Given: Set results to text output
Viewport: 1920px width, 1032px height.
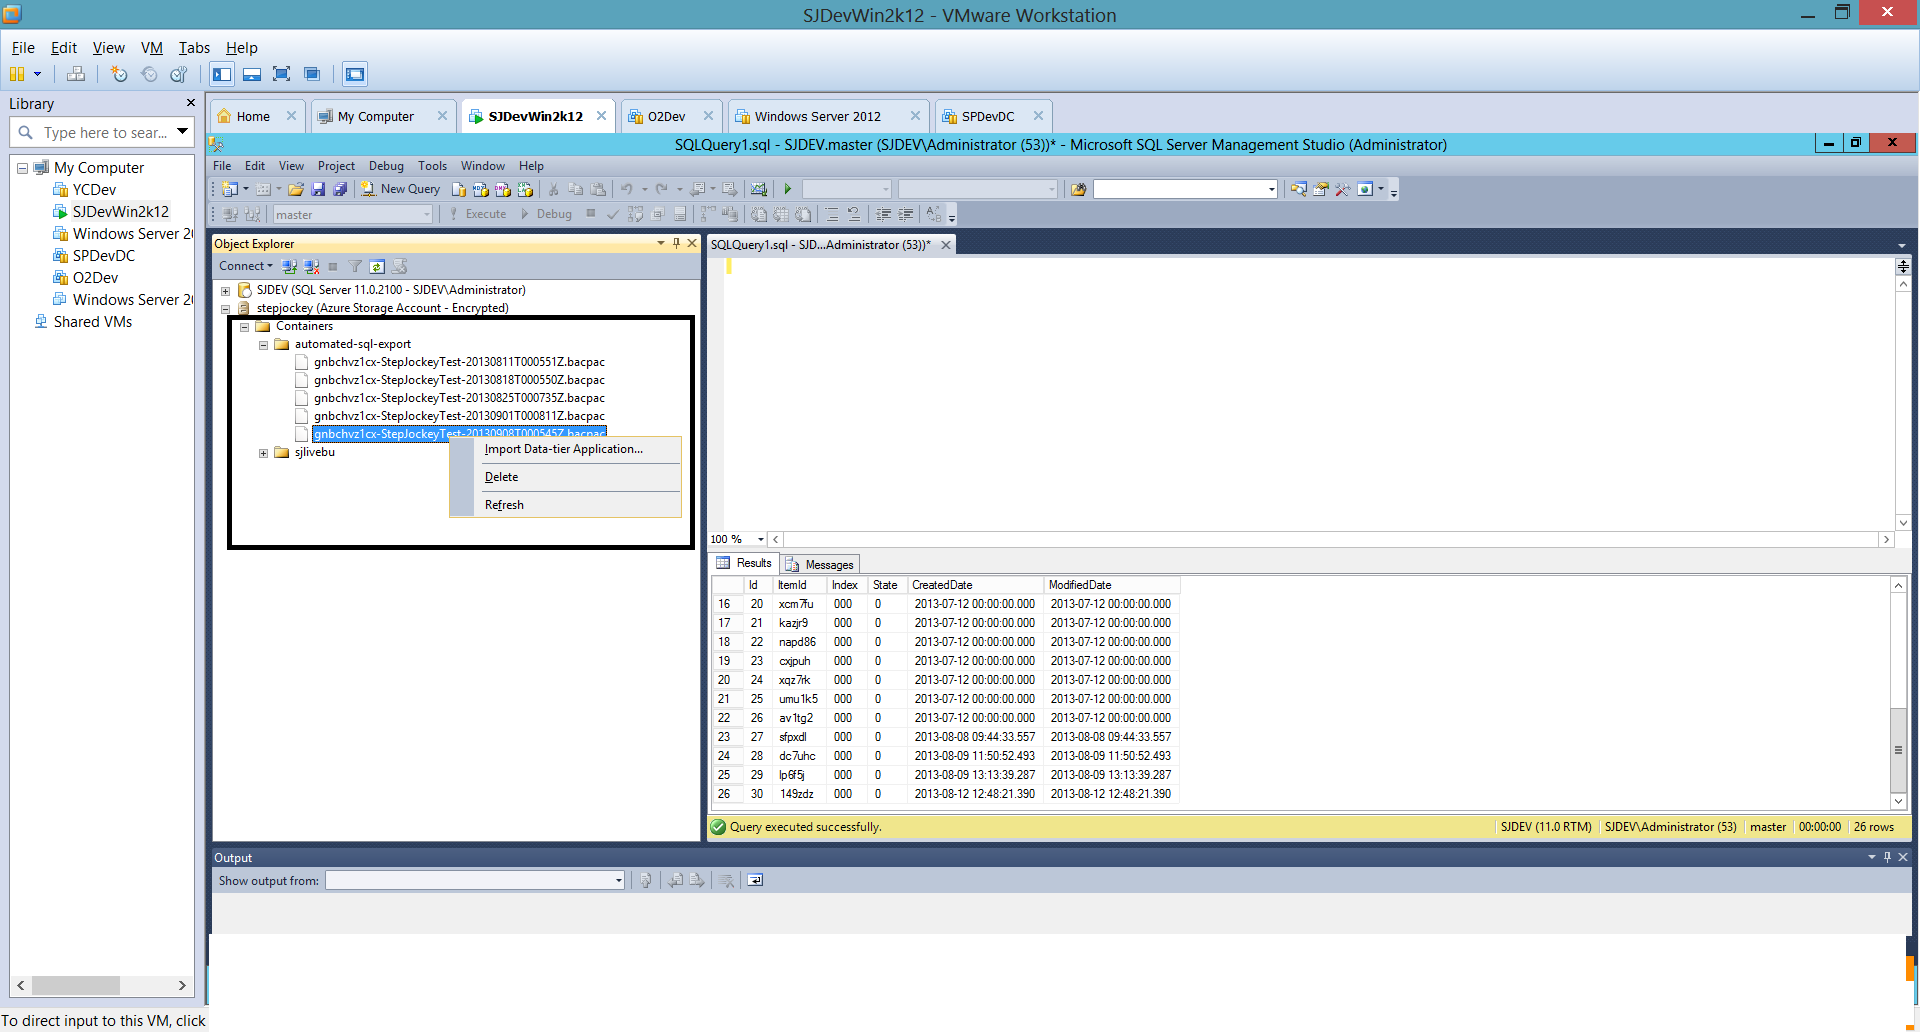Looking at the screenshot, I should [759, 214].
